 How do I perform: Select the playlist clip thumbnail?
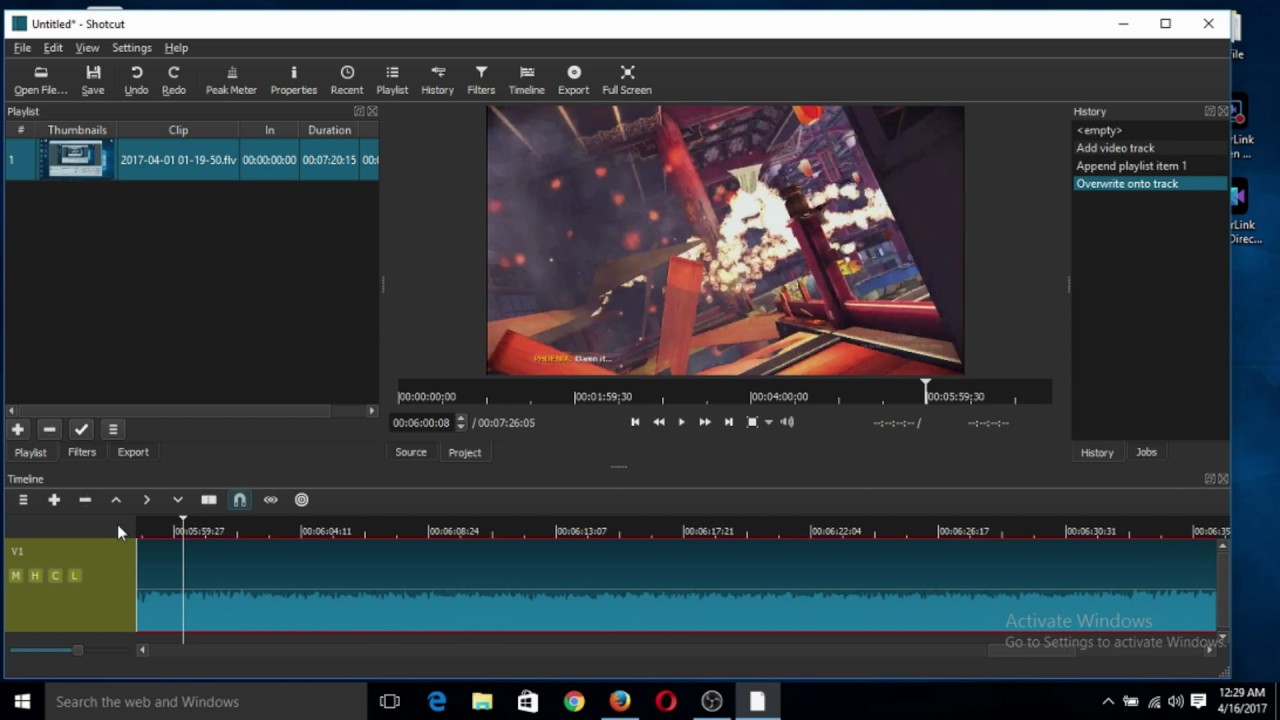[x=77, y=160]
